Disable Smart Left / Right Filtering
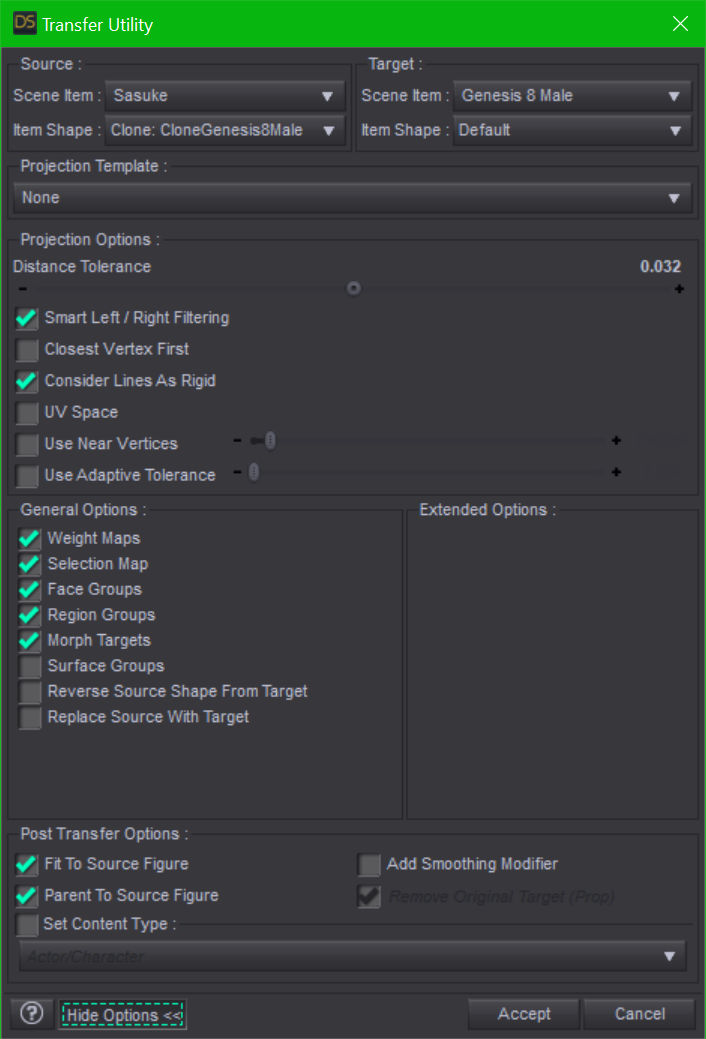 coord(27,319)
